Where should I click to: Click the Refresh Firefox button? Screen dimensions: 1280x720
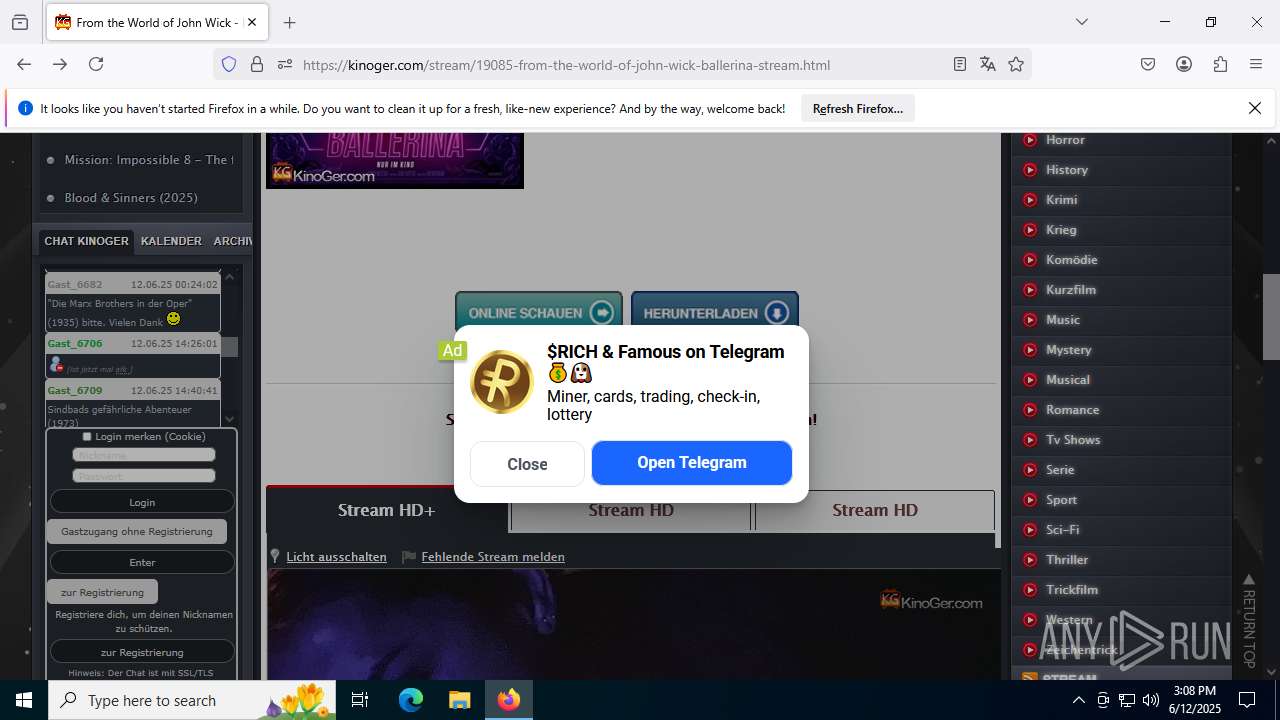tap(858, 108)
